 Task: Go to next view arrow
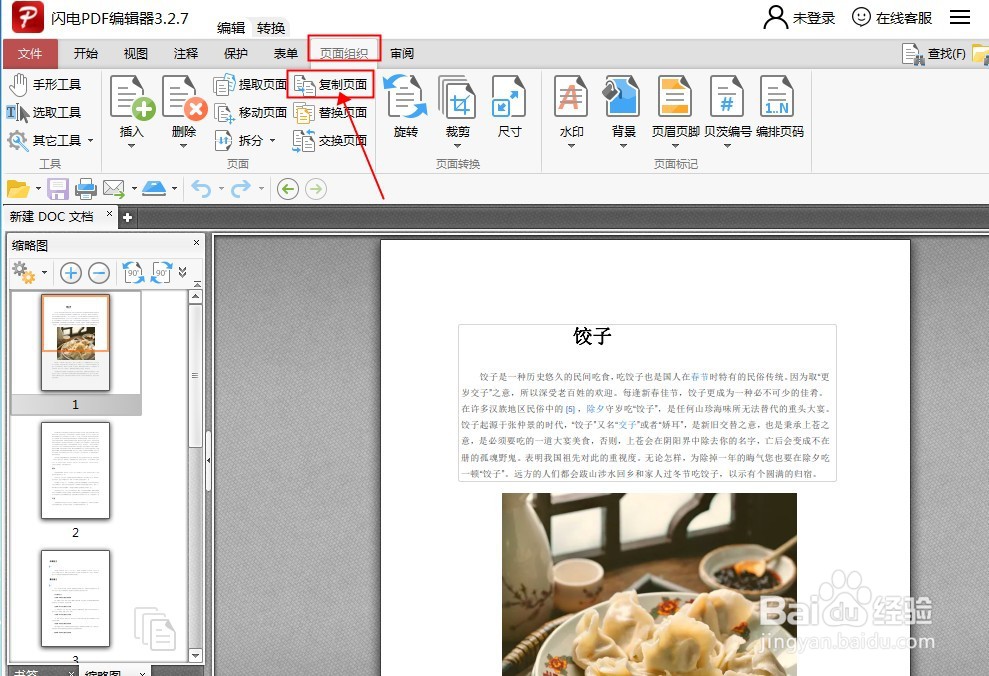click(316, 189)
